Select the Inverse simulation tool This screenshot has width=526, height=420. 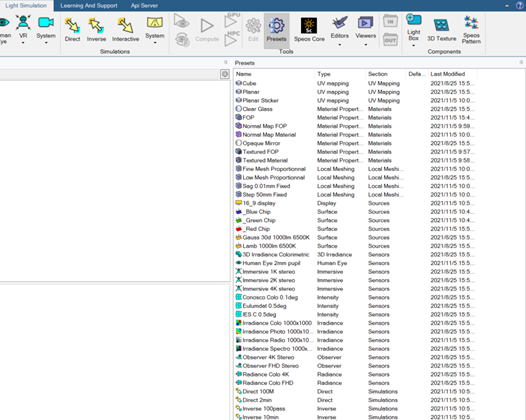click(96, 30)
